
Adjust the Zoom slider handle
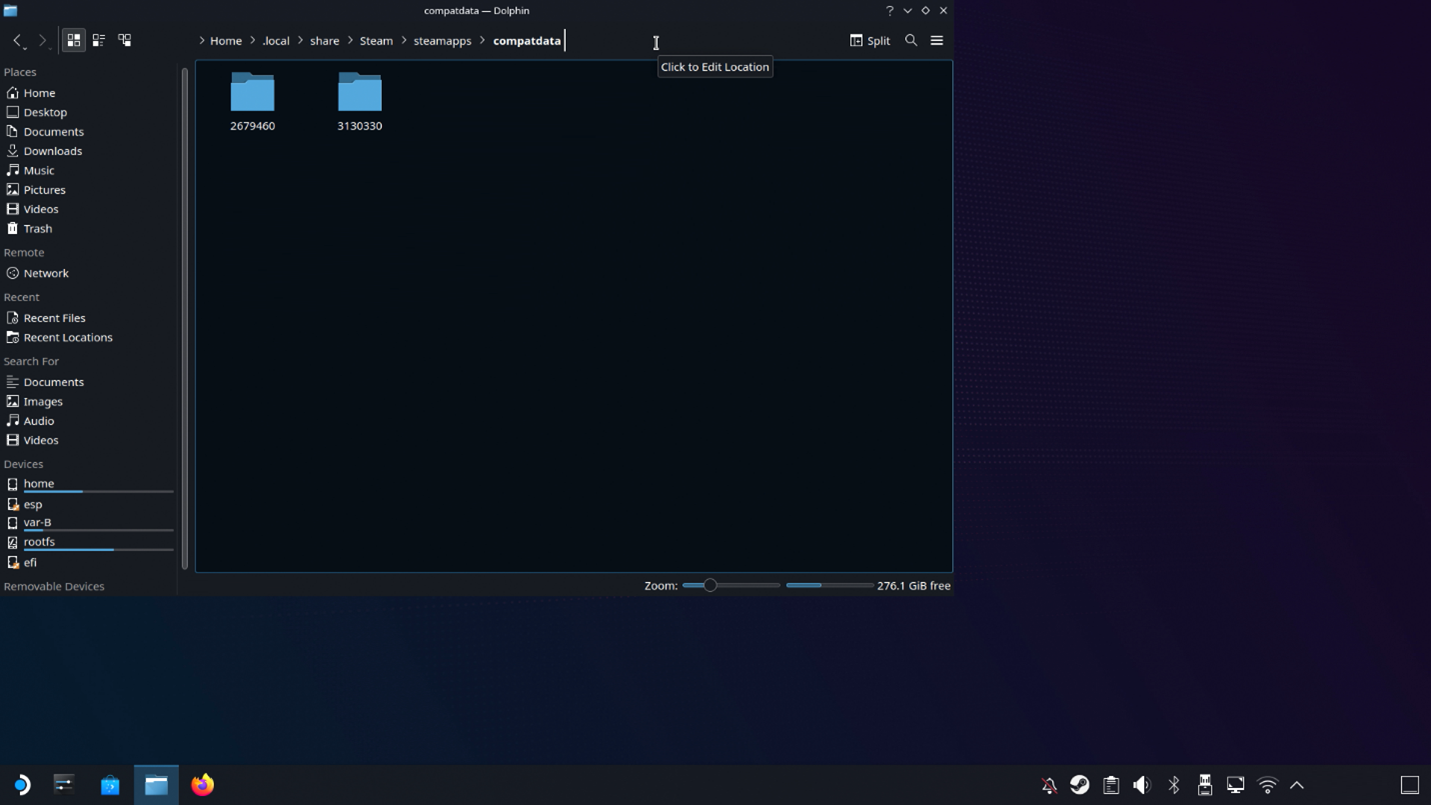[x=710, y=585]
